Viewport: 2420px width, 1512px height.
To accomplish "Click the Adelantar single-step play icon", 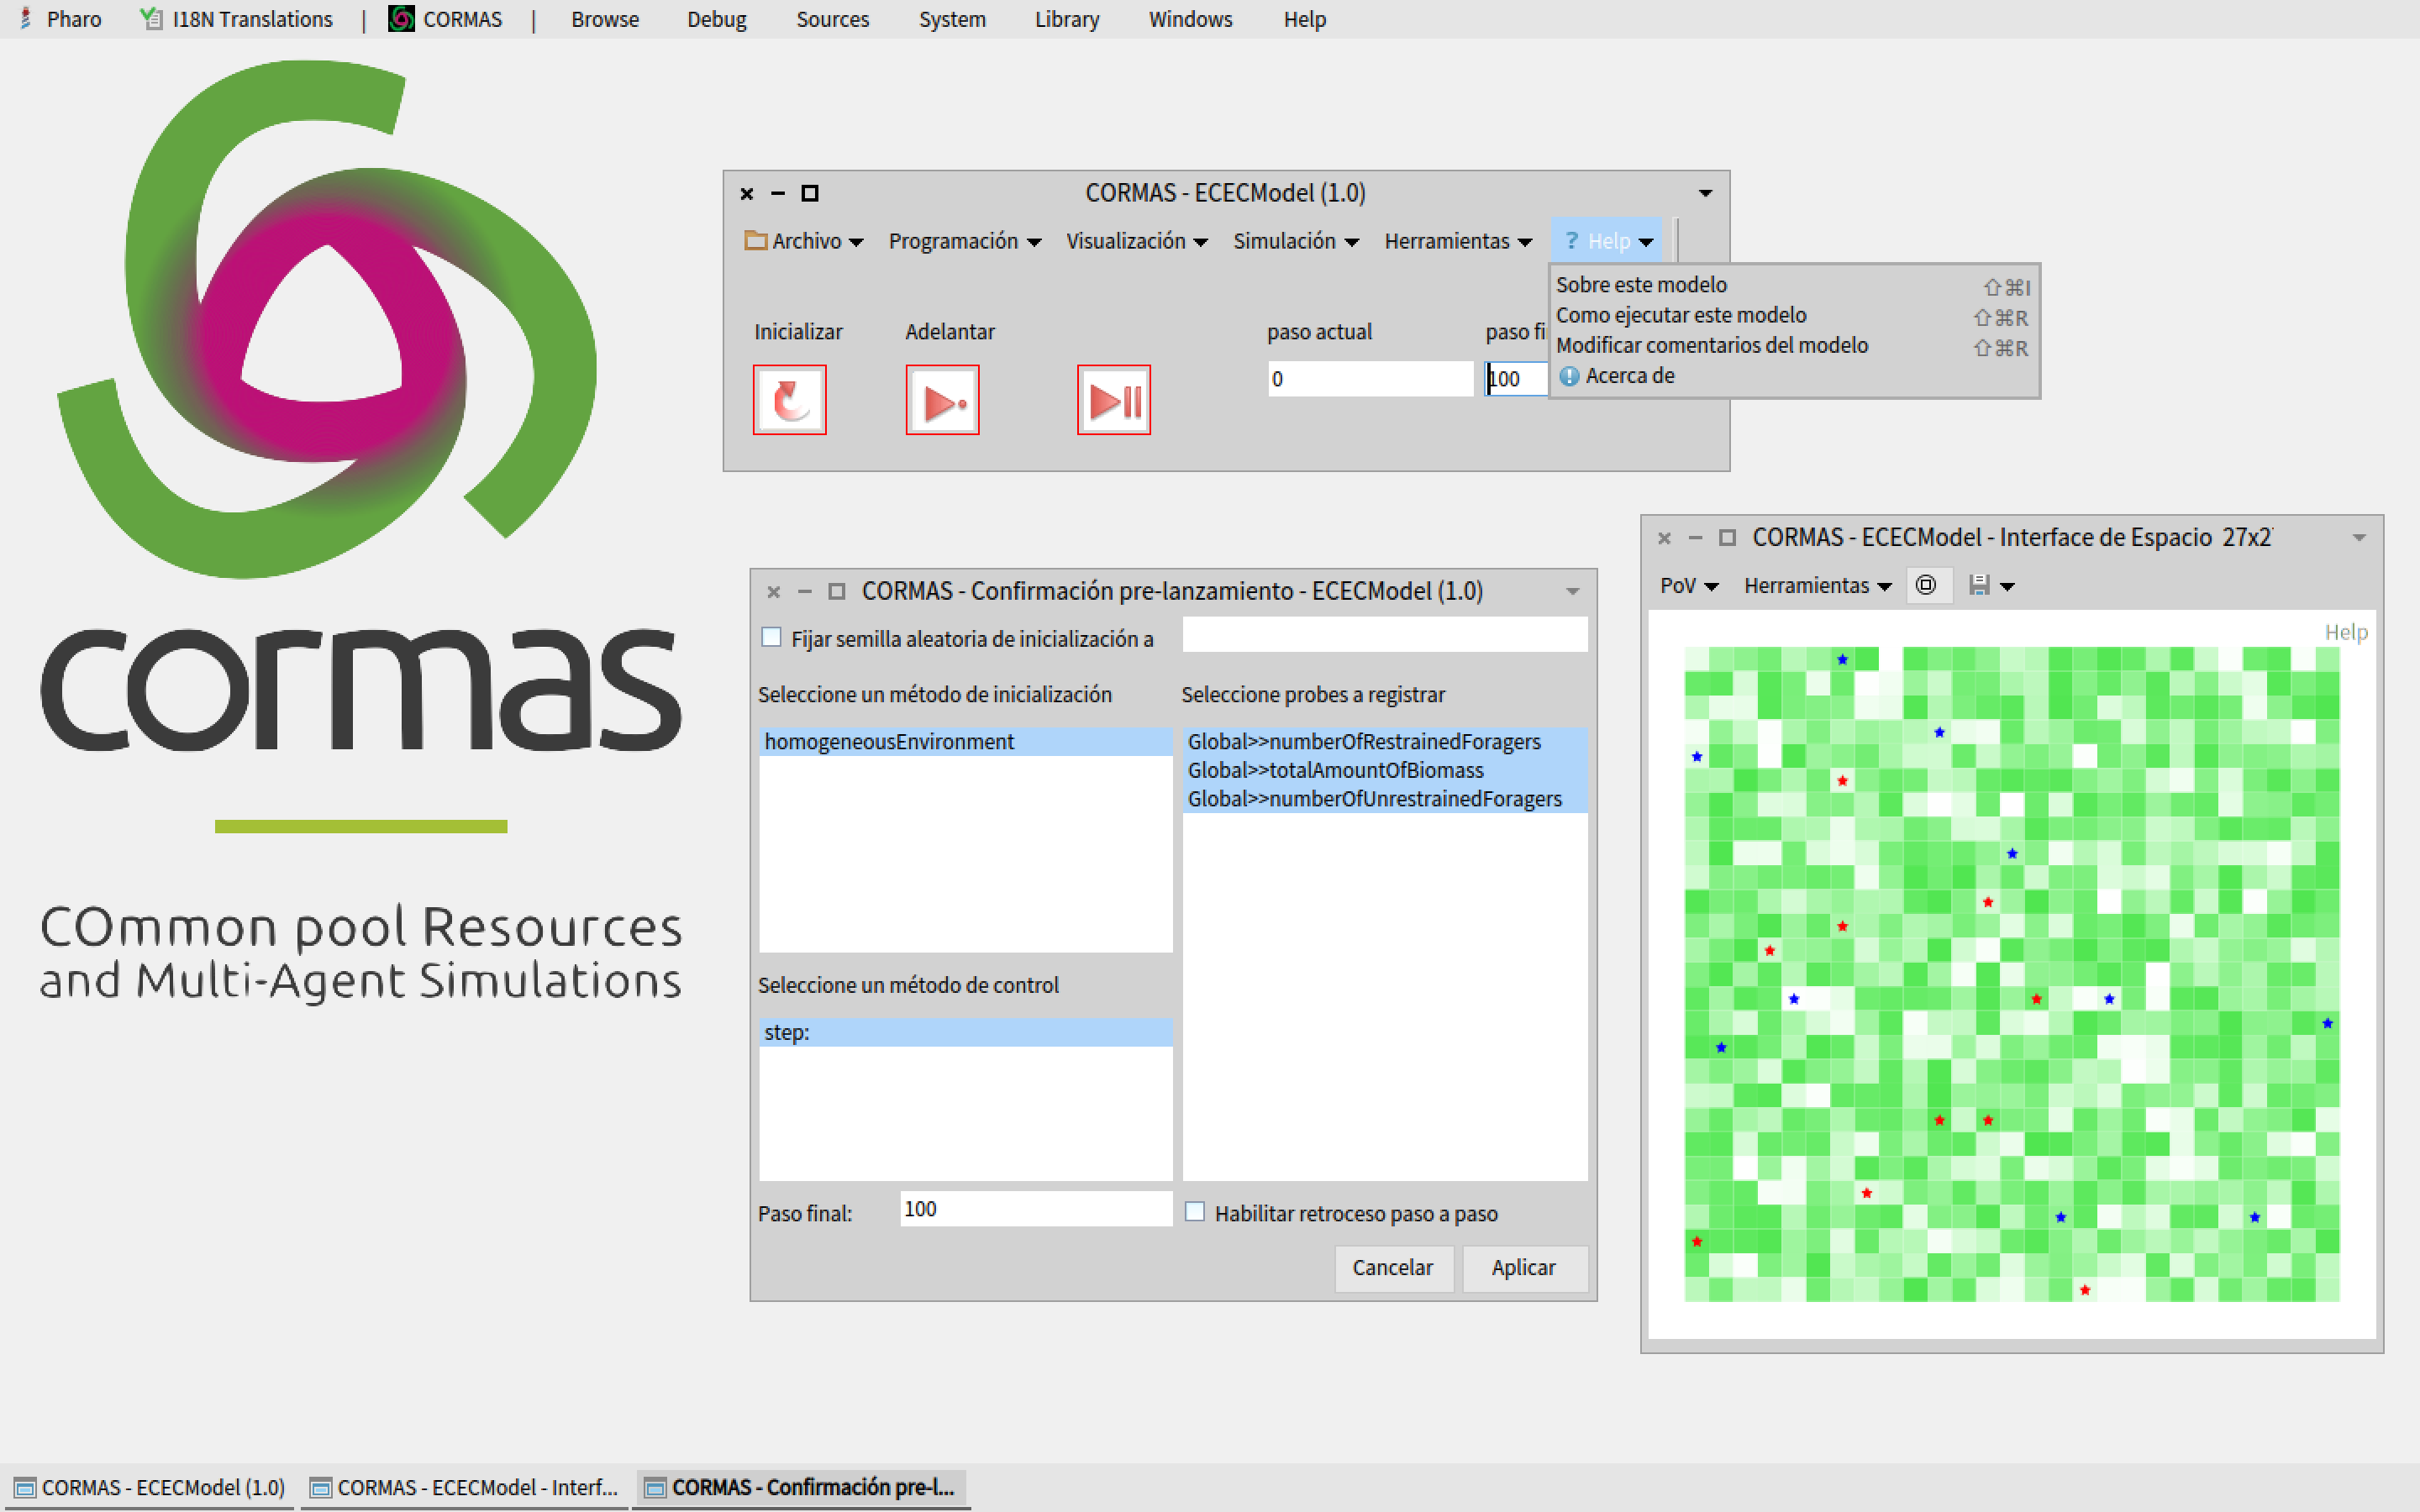I will [942, 400].
